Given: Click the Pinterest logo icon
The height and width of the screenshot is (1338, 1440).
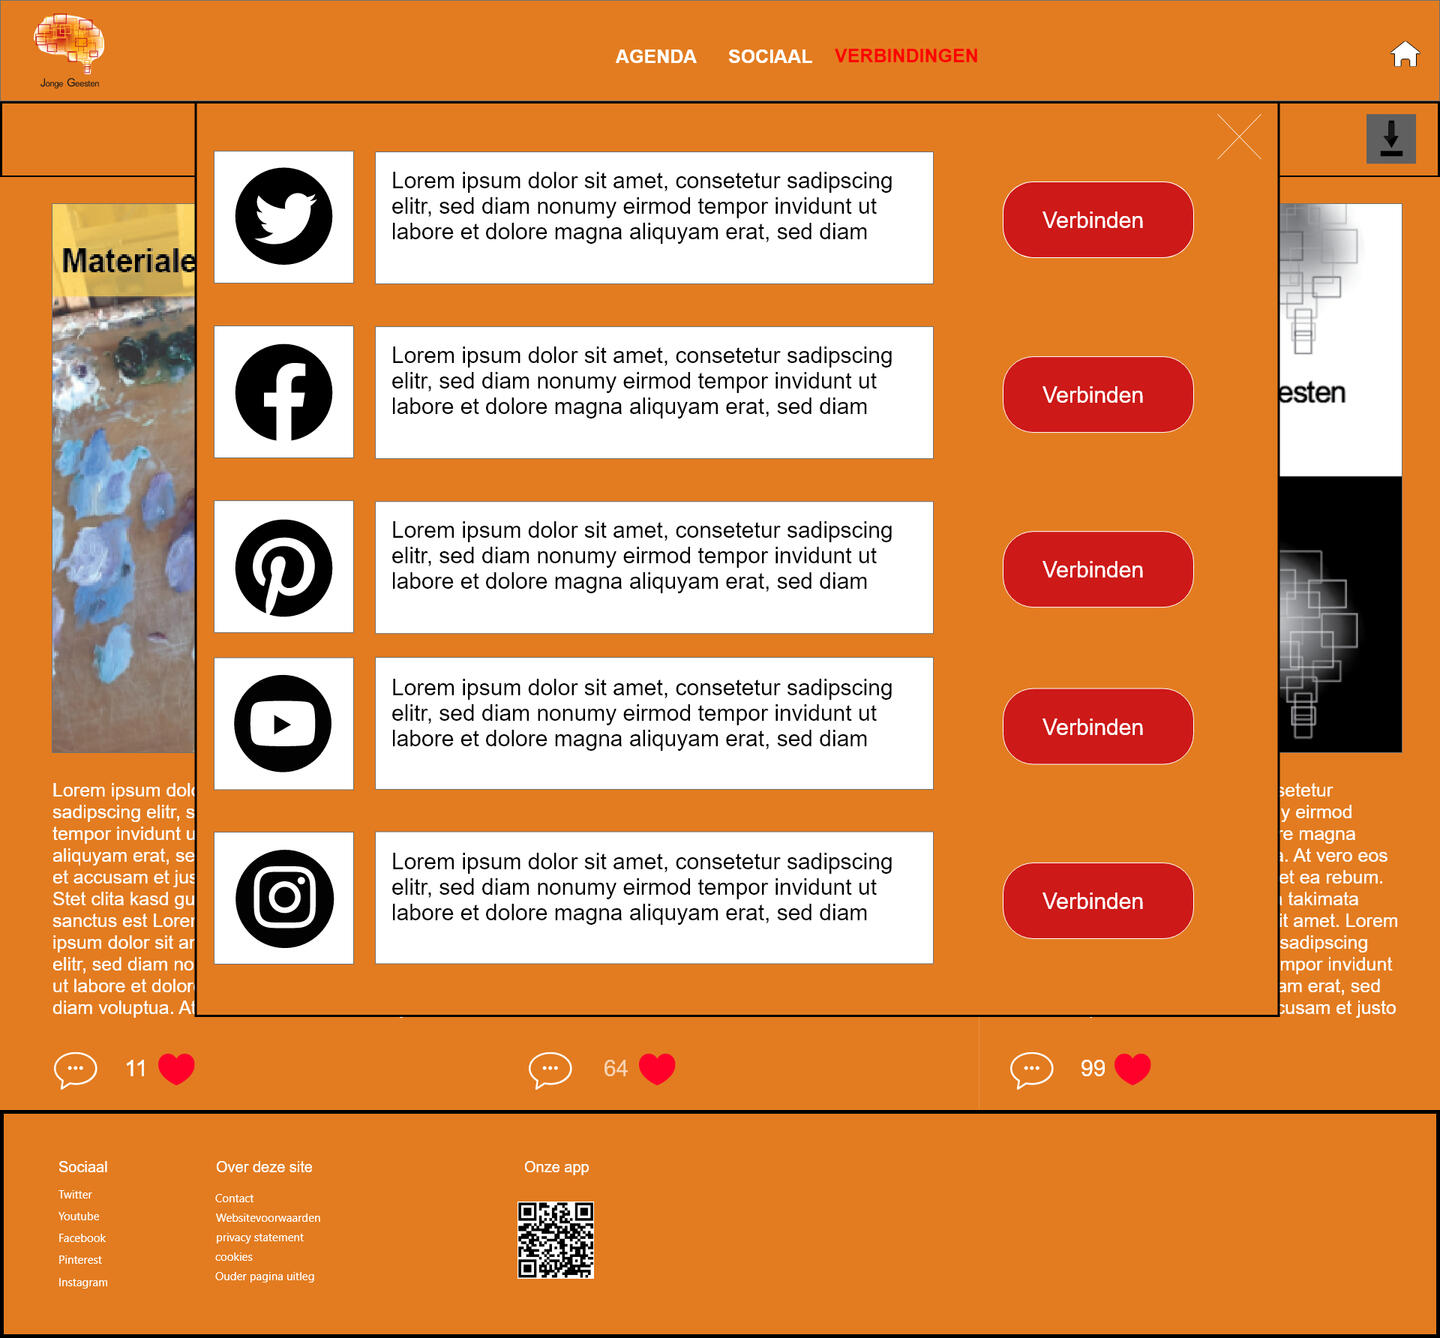Looking at the screenshot, I should [284, 567].
